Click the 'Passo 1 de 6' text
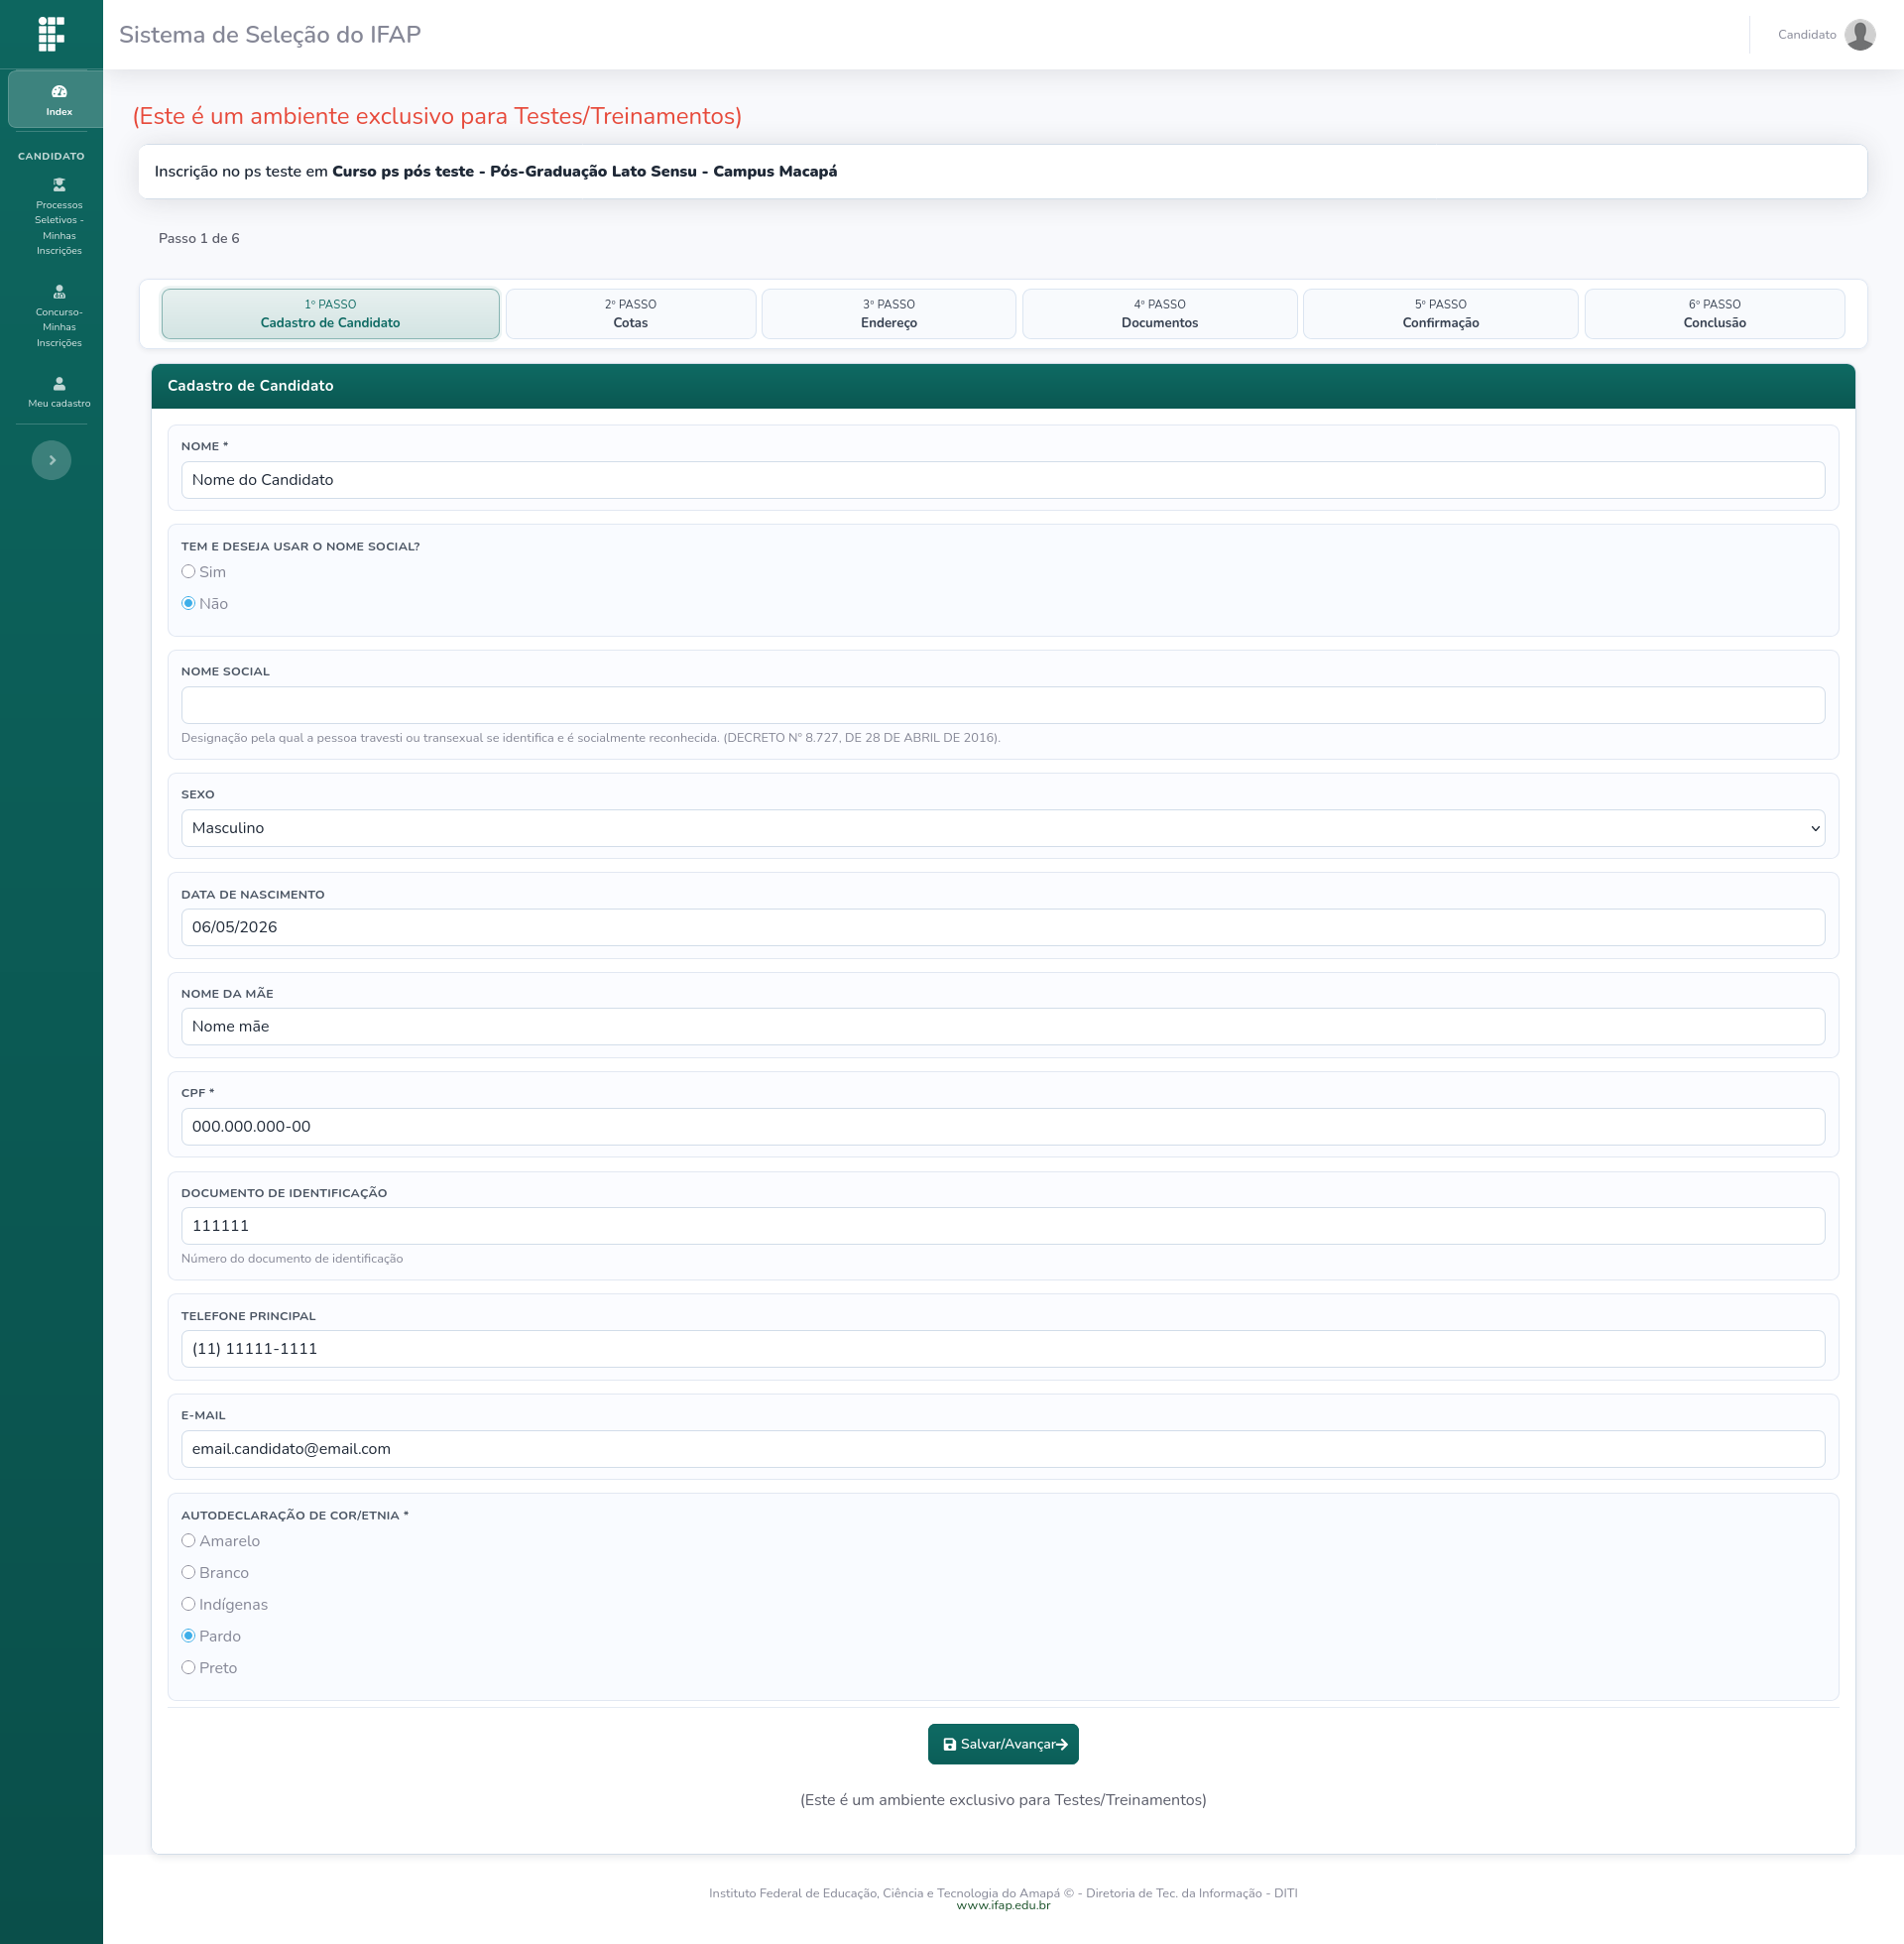Viewport: 1904px width, 1944px height. pos(199,238)
